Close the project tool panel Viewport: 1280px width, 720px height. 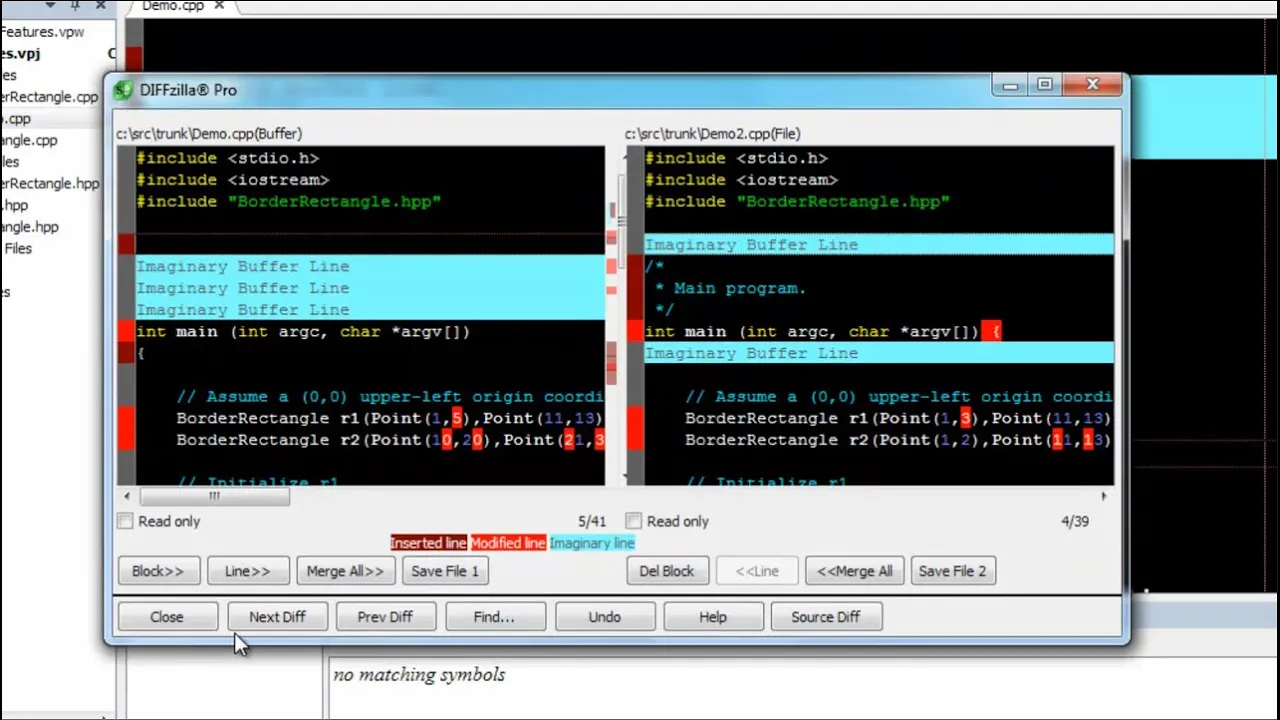click(101, 6)
